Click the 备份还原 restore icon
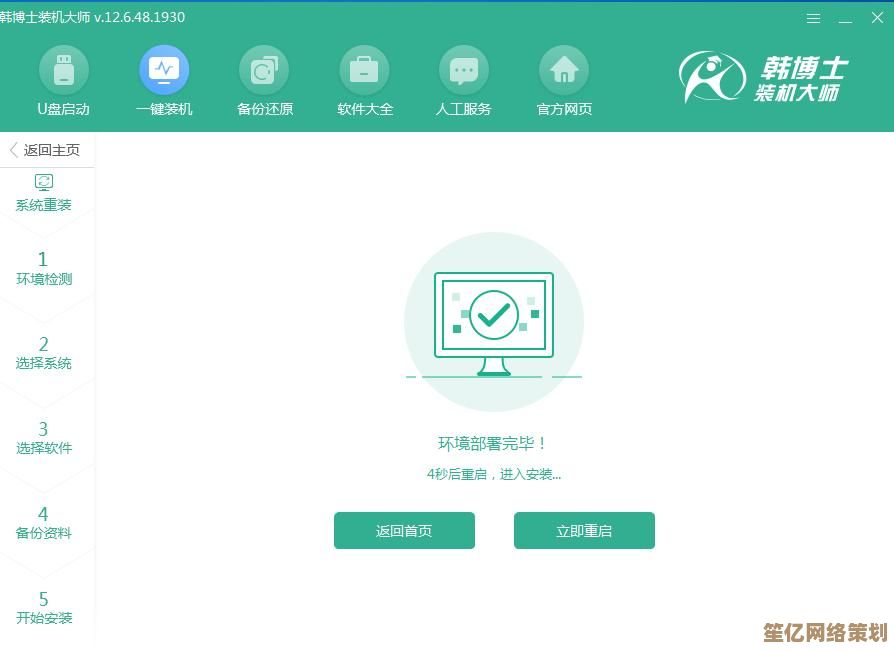The width and height of the screenshot is (894, 651). point(264,80)
